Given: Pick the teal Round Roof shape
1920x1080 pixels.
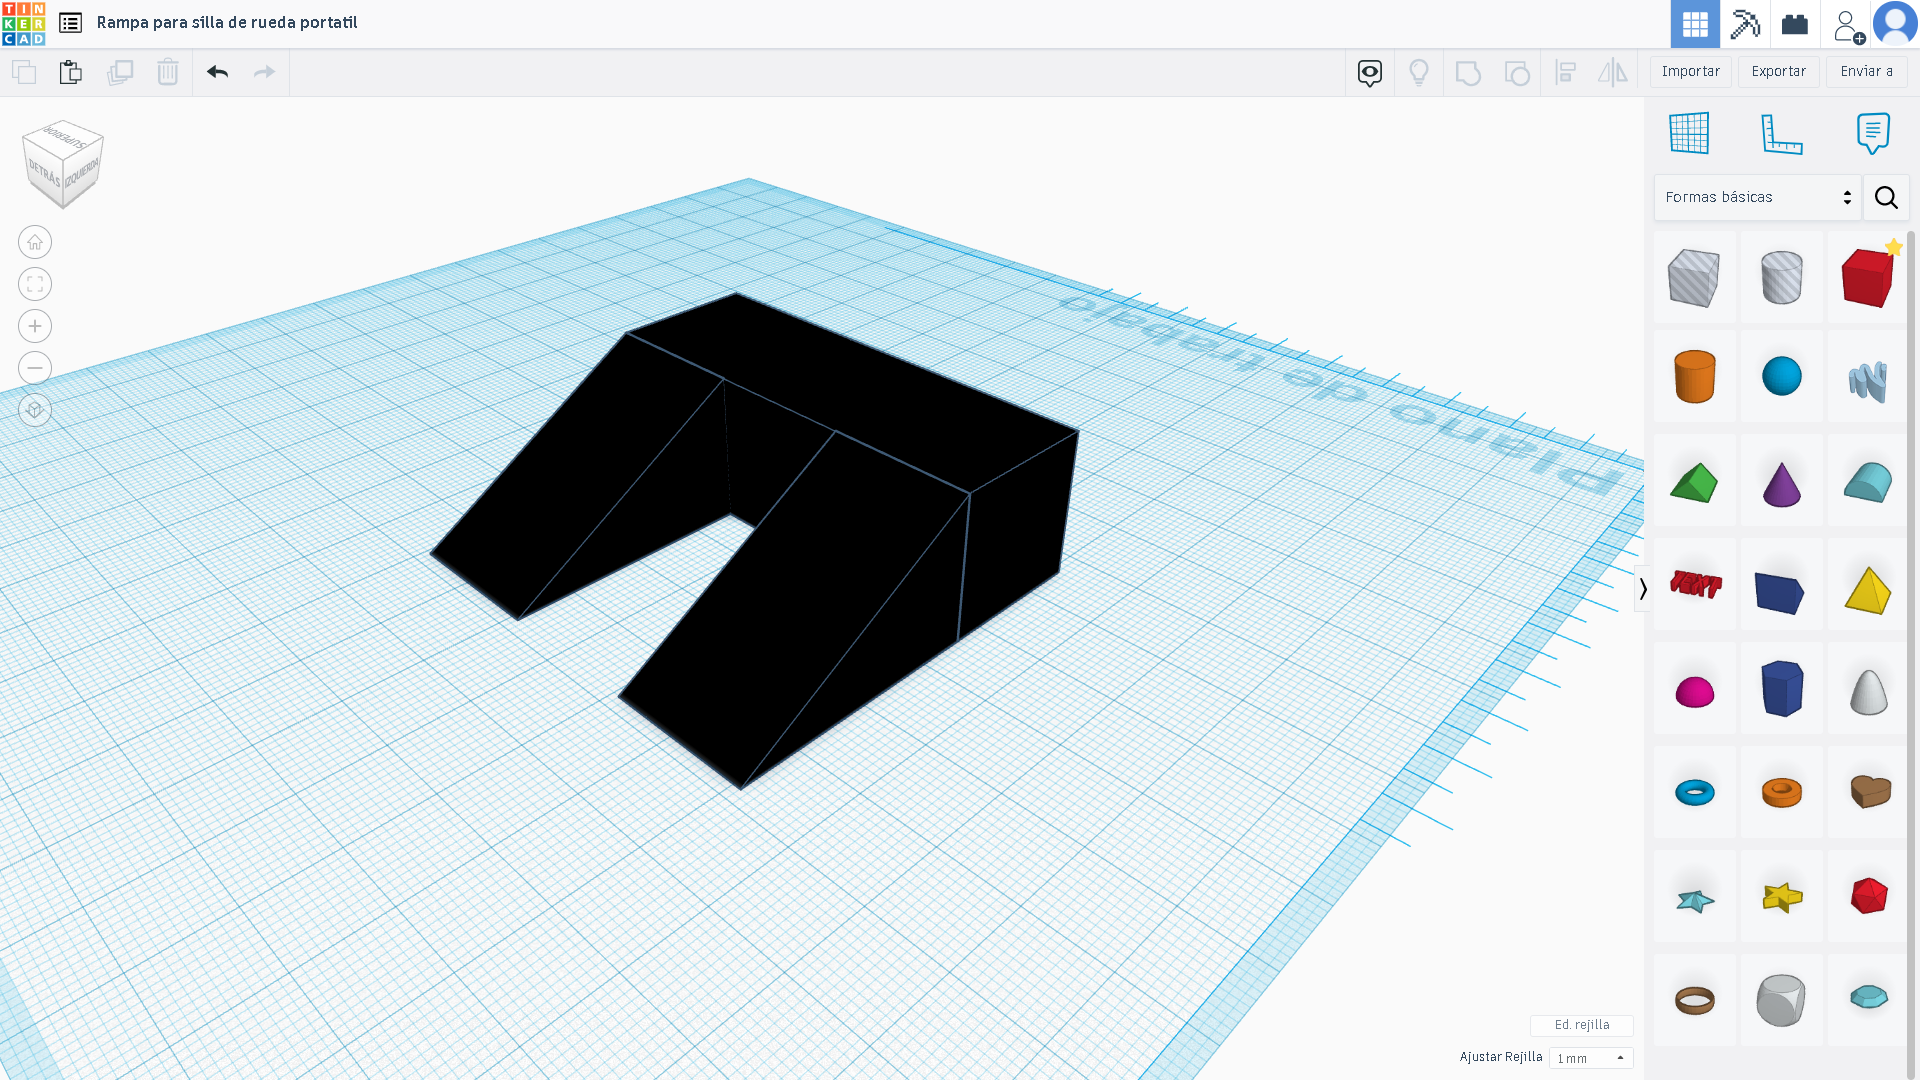Looking at the screenshot, I should 1867,482.
